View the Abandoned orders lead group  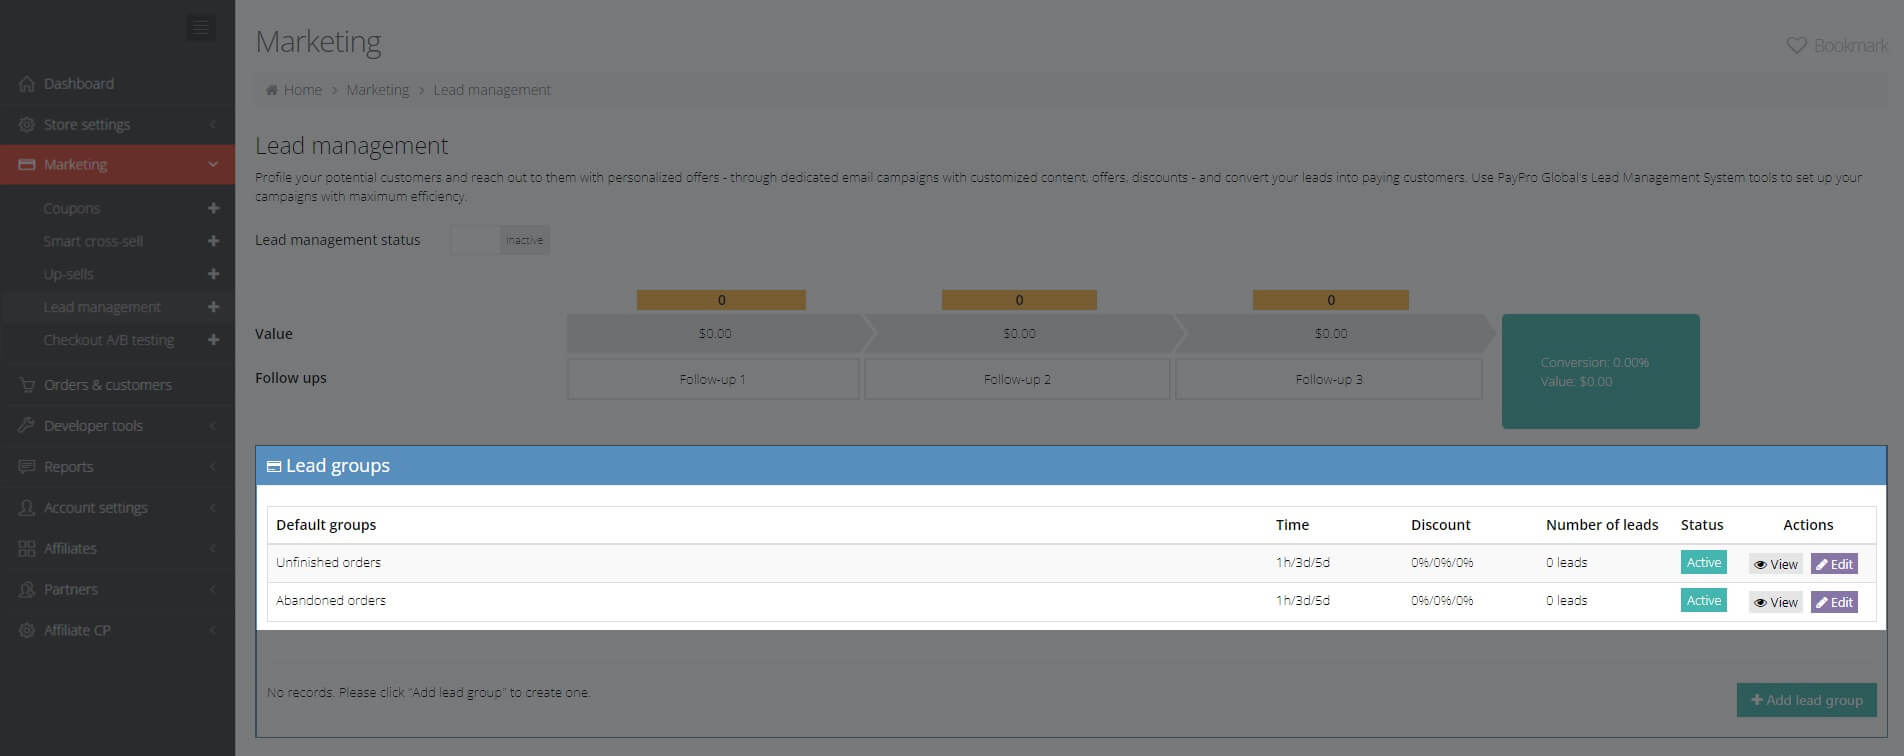coord(1775,602)
